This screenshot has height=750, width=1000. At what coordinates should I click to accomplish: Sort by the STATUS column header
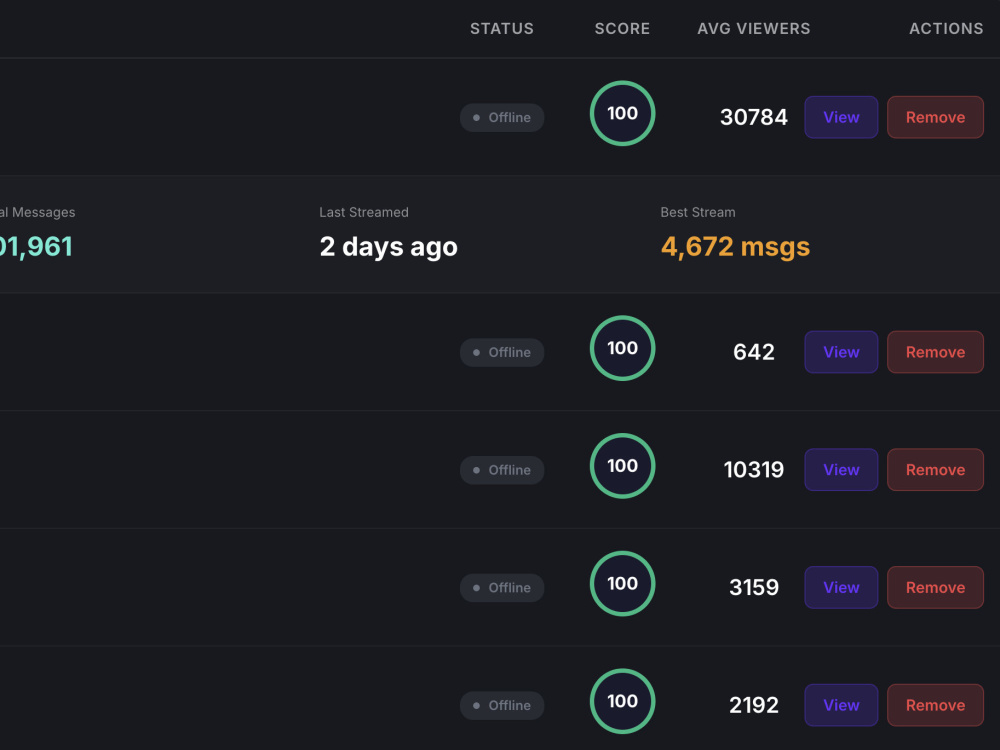coord(501,29)
